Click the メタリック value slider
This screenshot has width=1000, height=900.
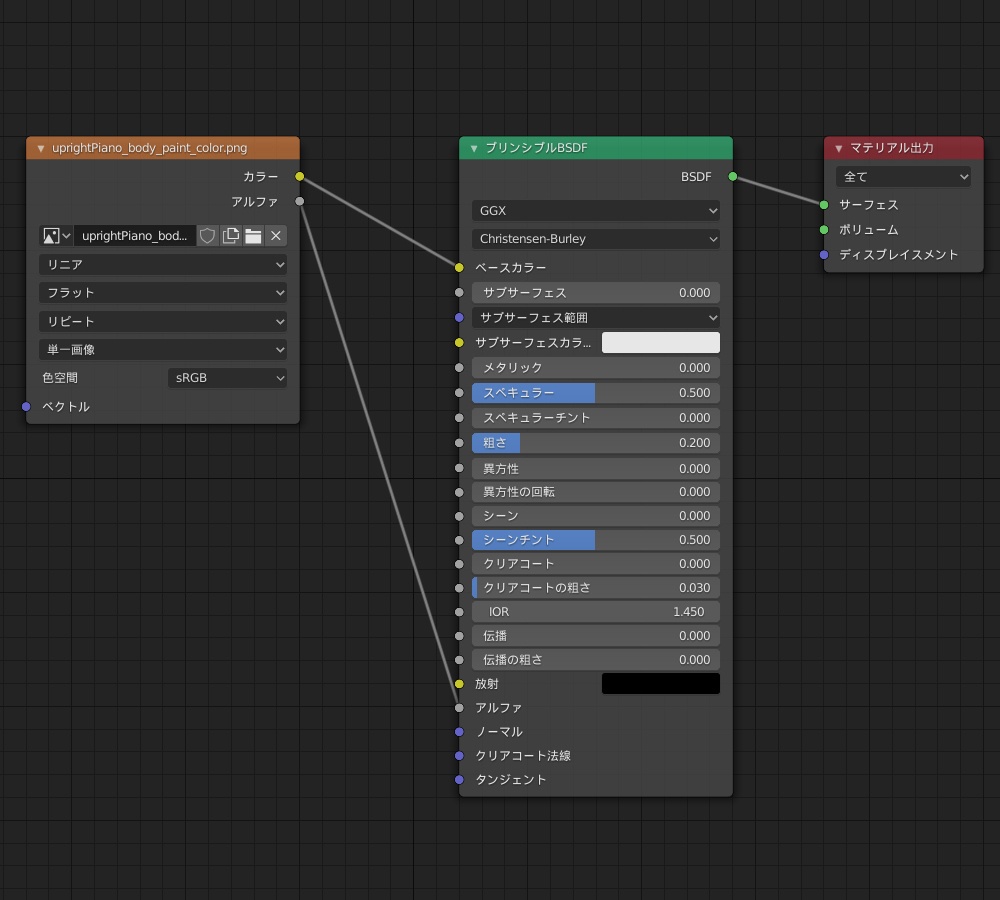coord(596,367)
